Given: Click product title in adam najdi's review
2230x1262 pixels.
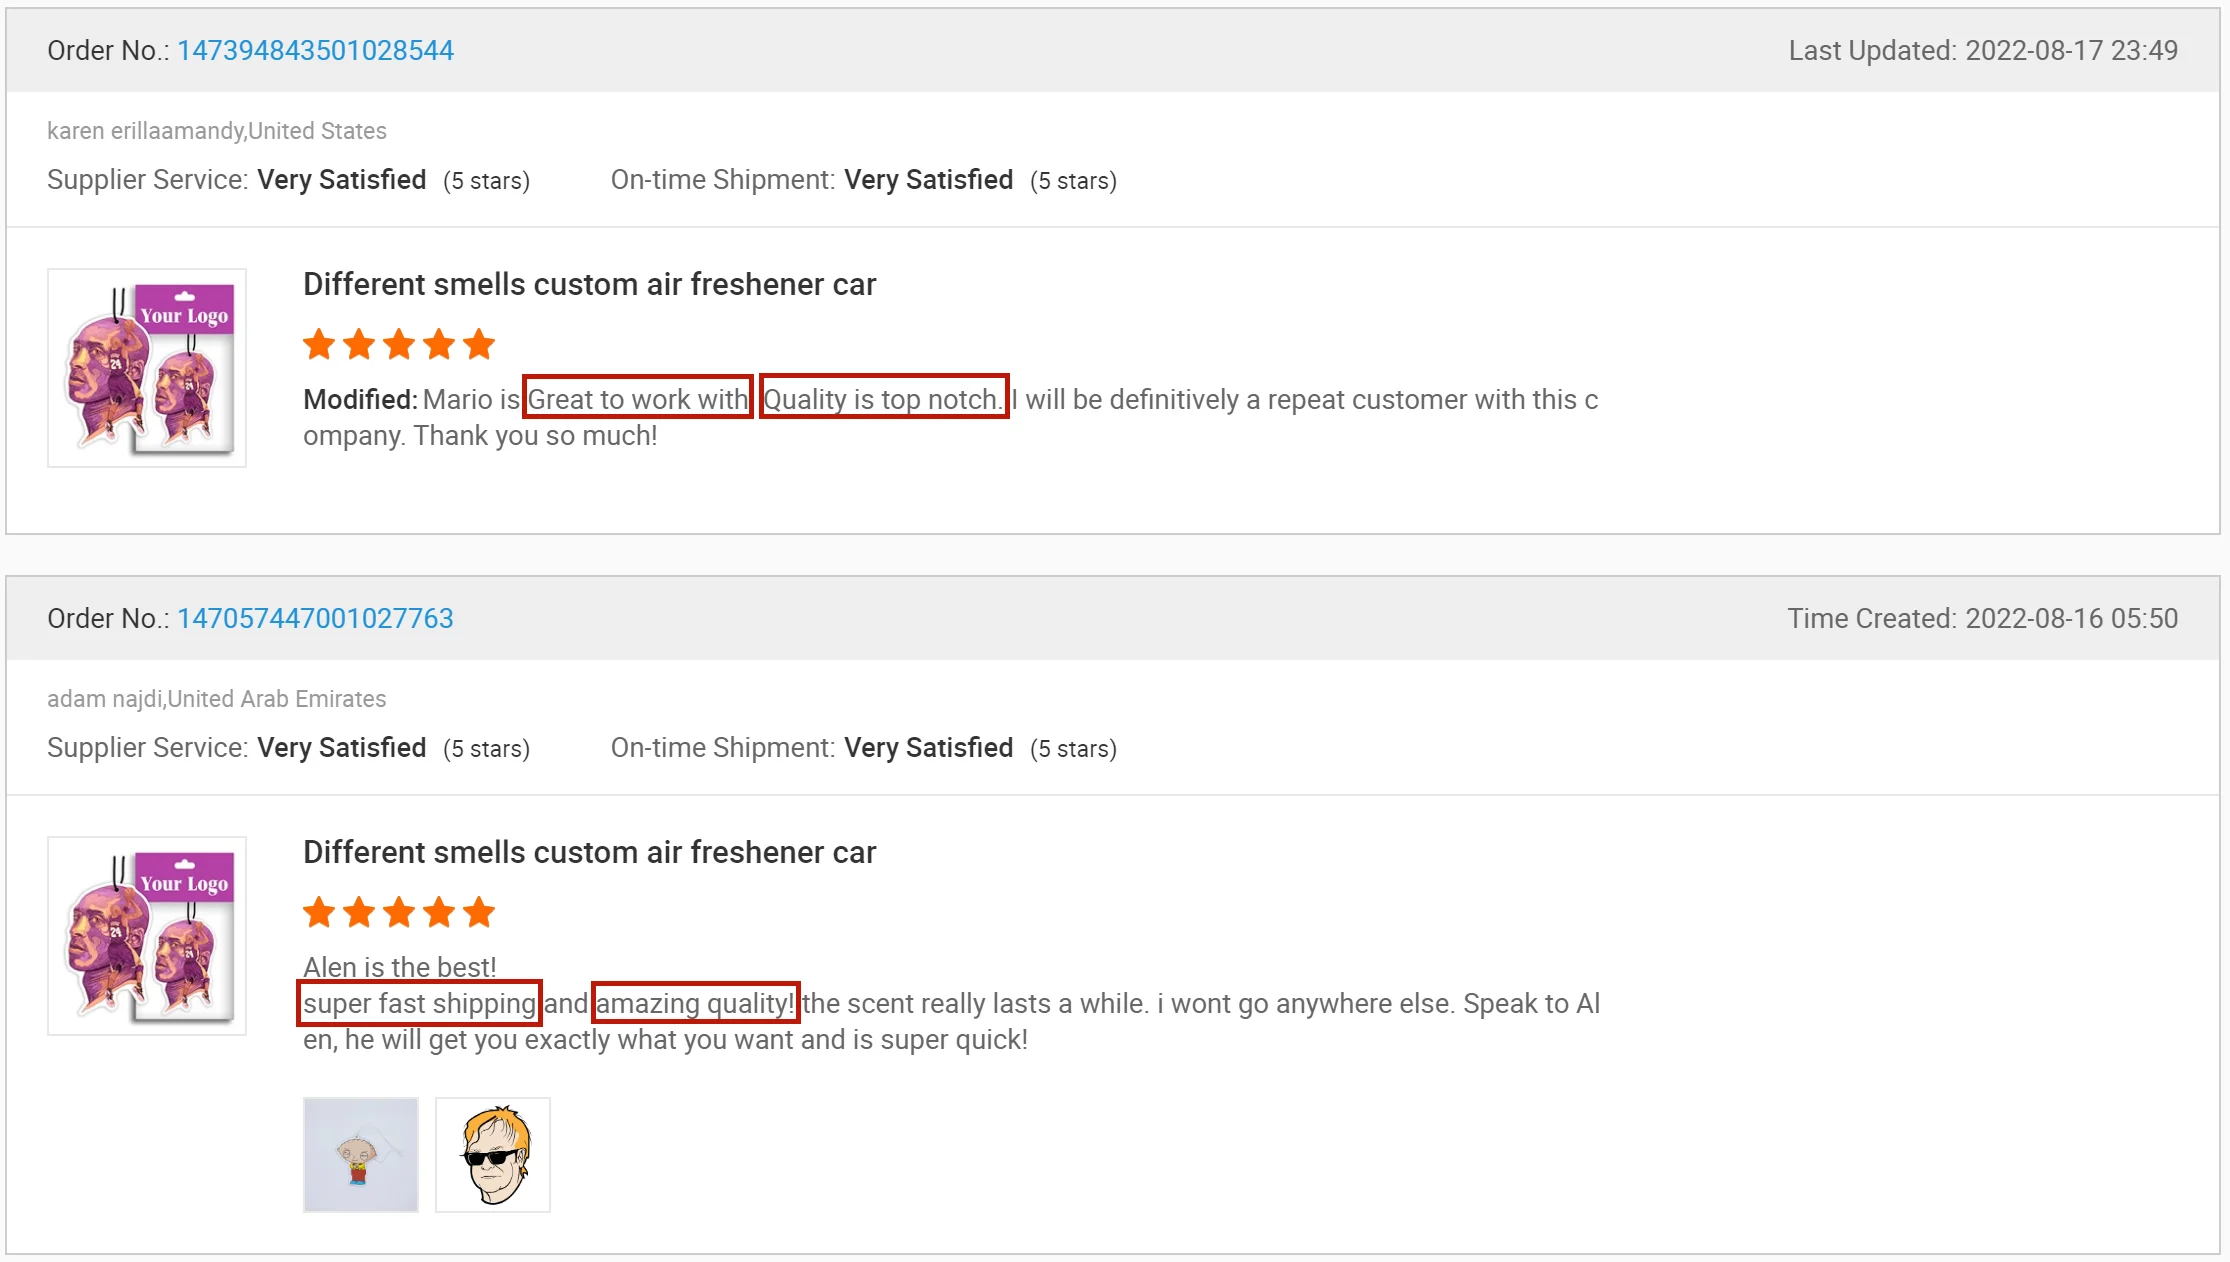Looking at the screenshot, I should (x=589, y=852).
